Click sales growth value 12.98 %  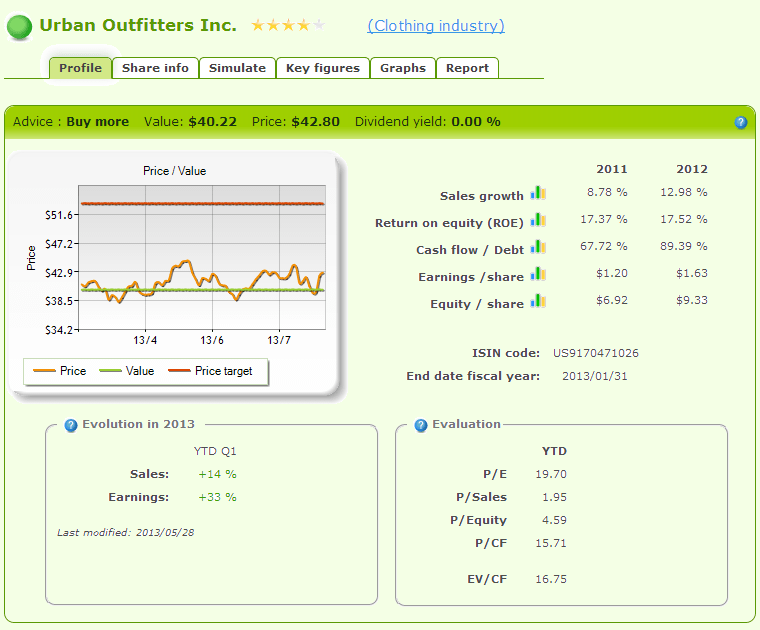[683, 192]
